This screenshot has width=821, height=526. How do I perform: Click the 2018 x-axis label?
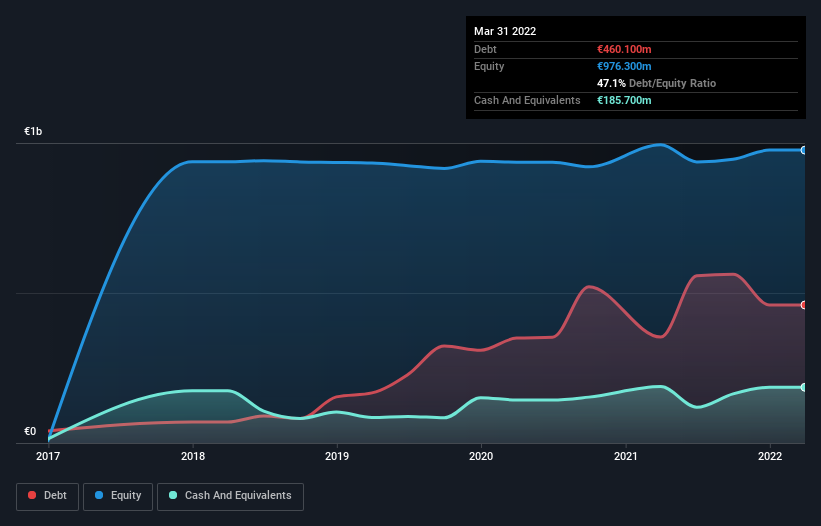193,456
